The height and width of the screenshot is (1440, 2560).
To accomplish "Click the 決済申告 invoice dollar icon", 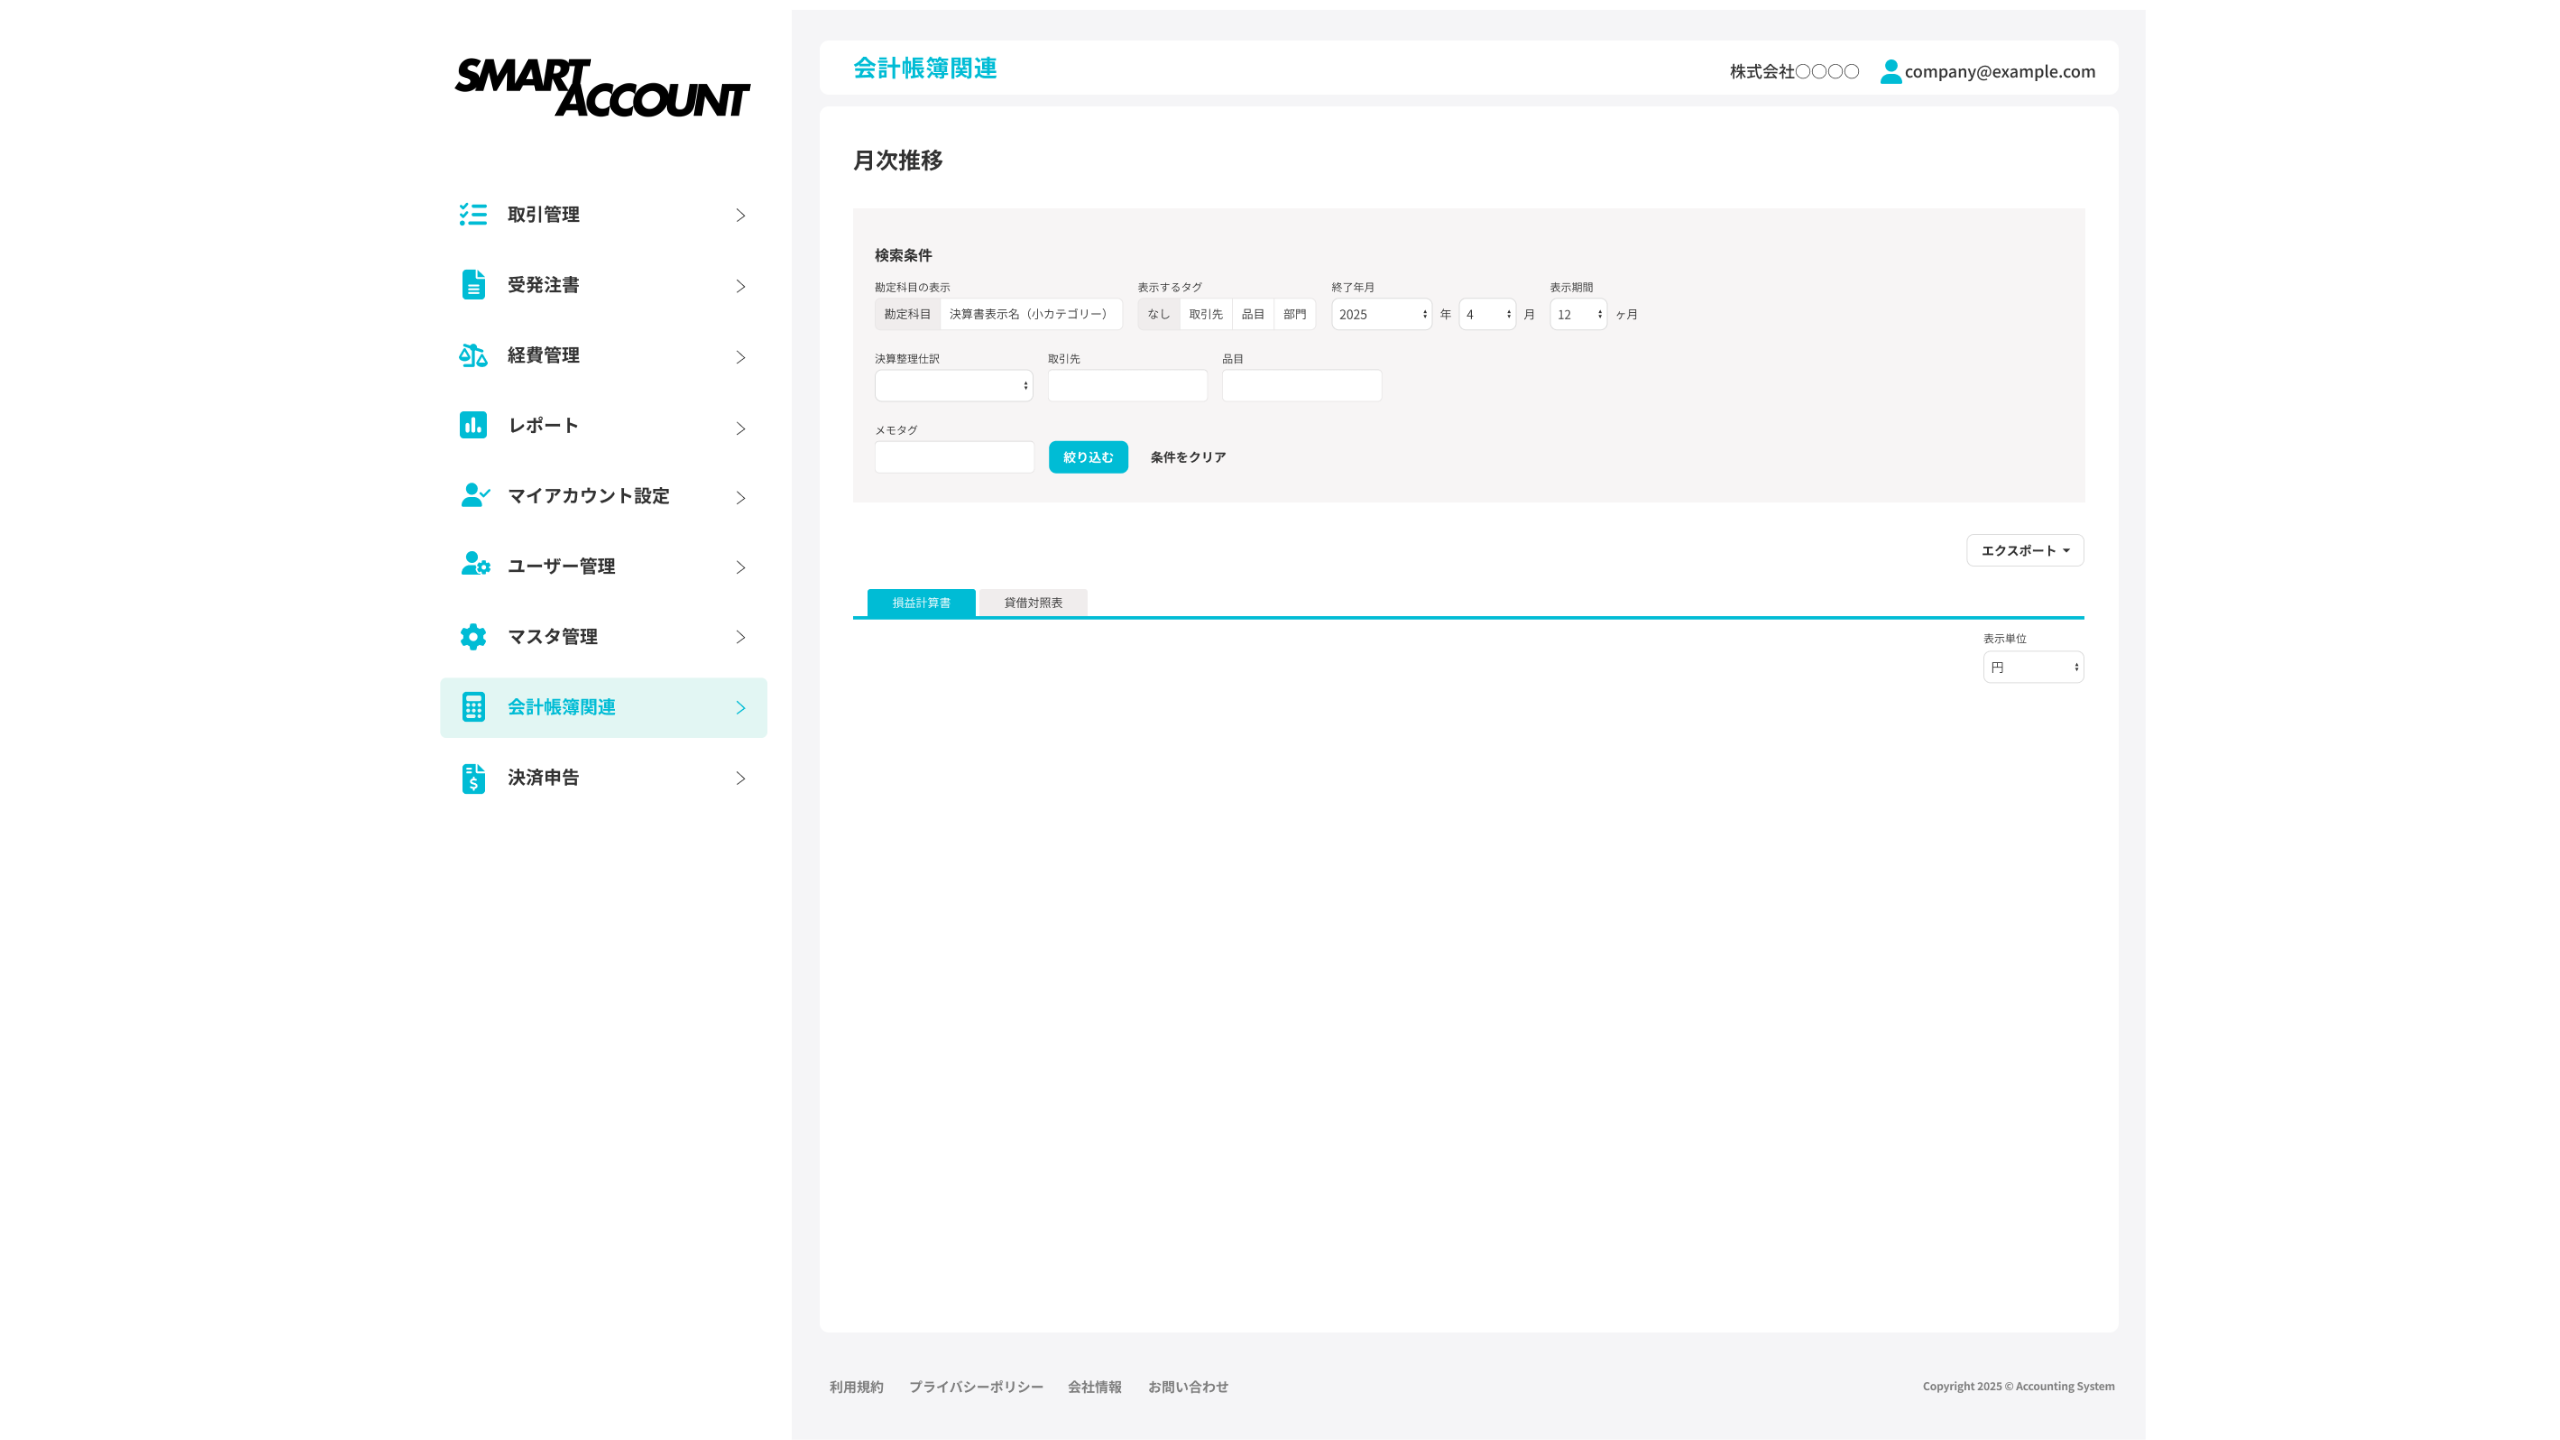I will click(x=473, y=778).
